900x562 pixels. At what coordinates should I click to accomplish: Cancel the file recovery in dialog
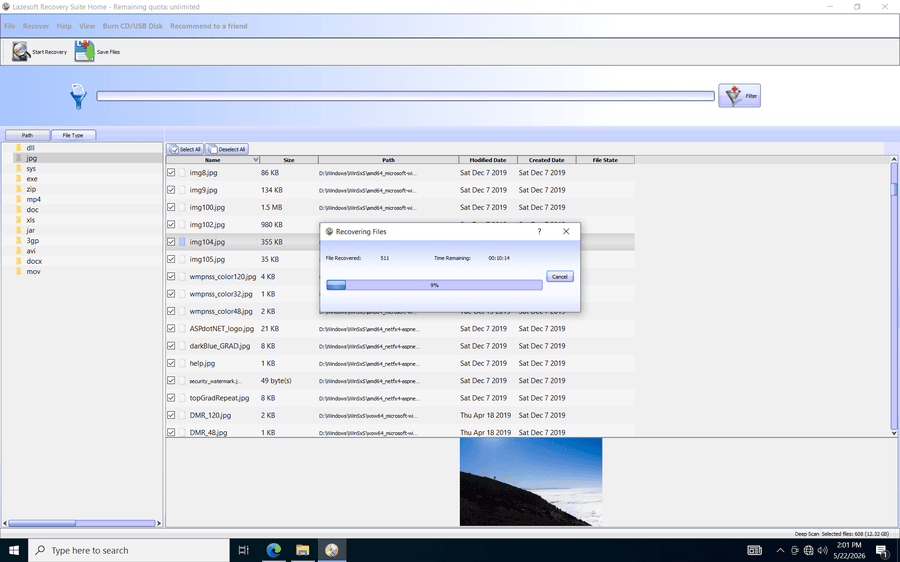coord(560,277)
